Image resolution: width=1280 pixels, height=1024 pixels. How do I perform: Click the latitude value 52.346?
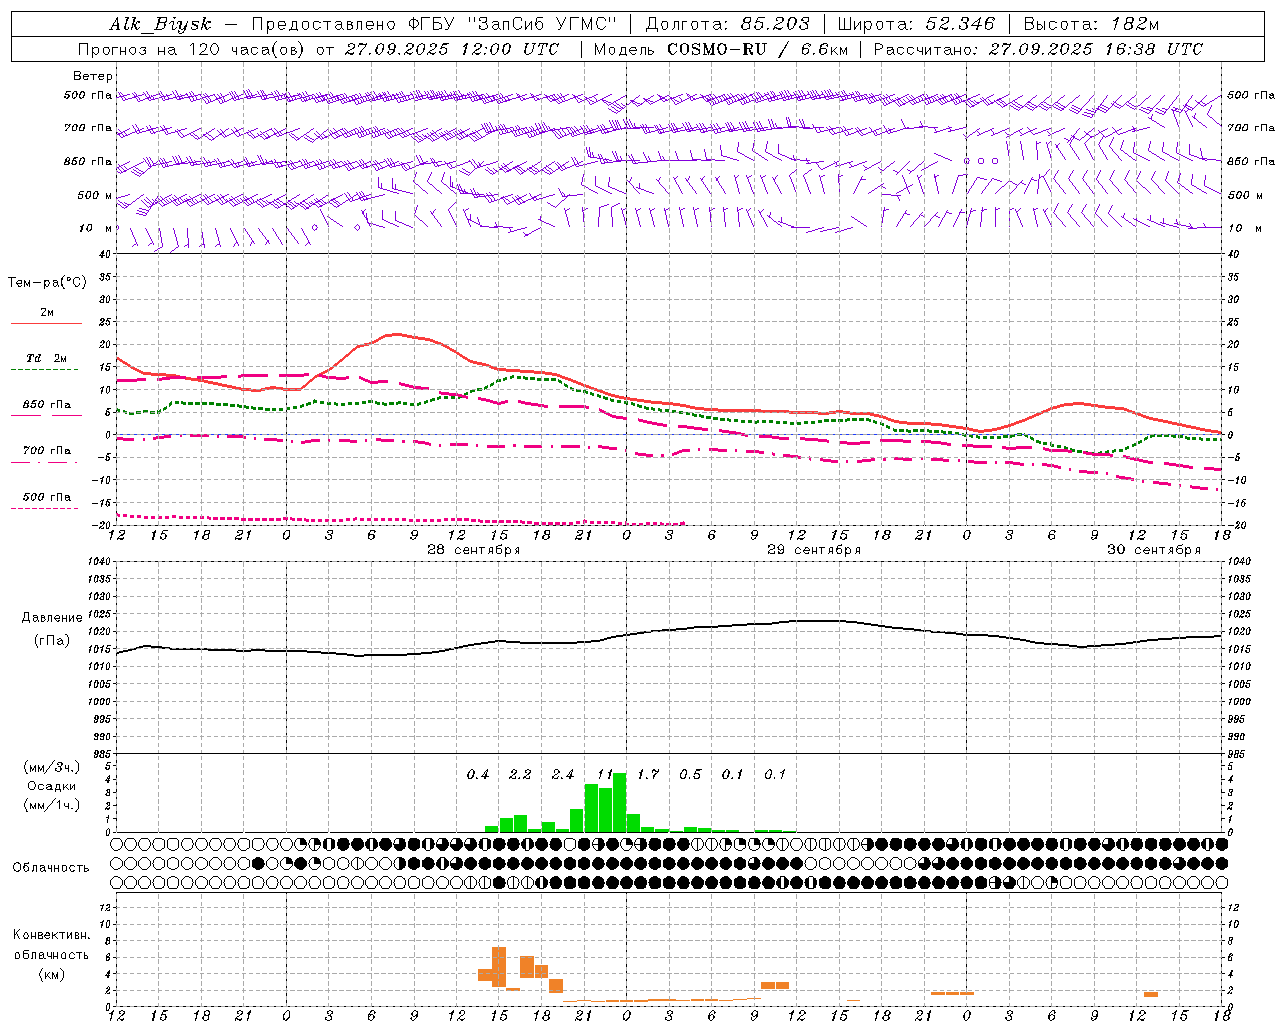[x=960, y=24]
